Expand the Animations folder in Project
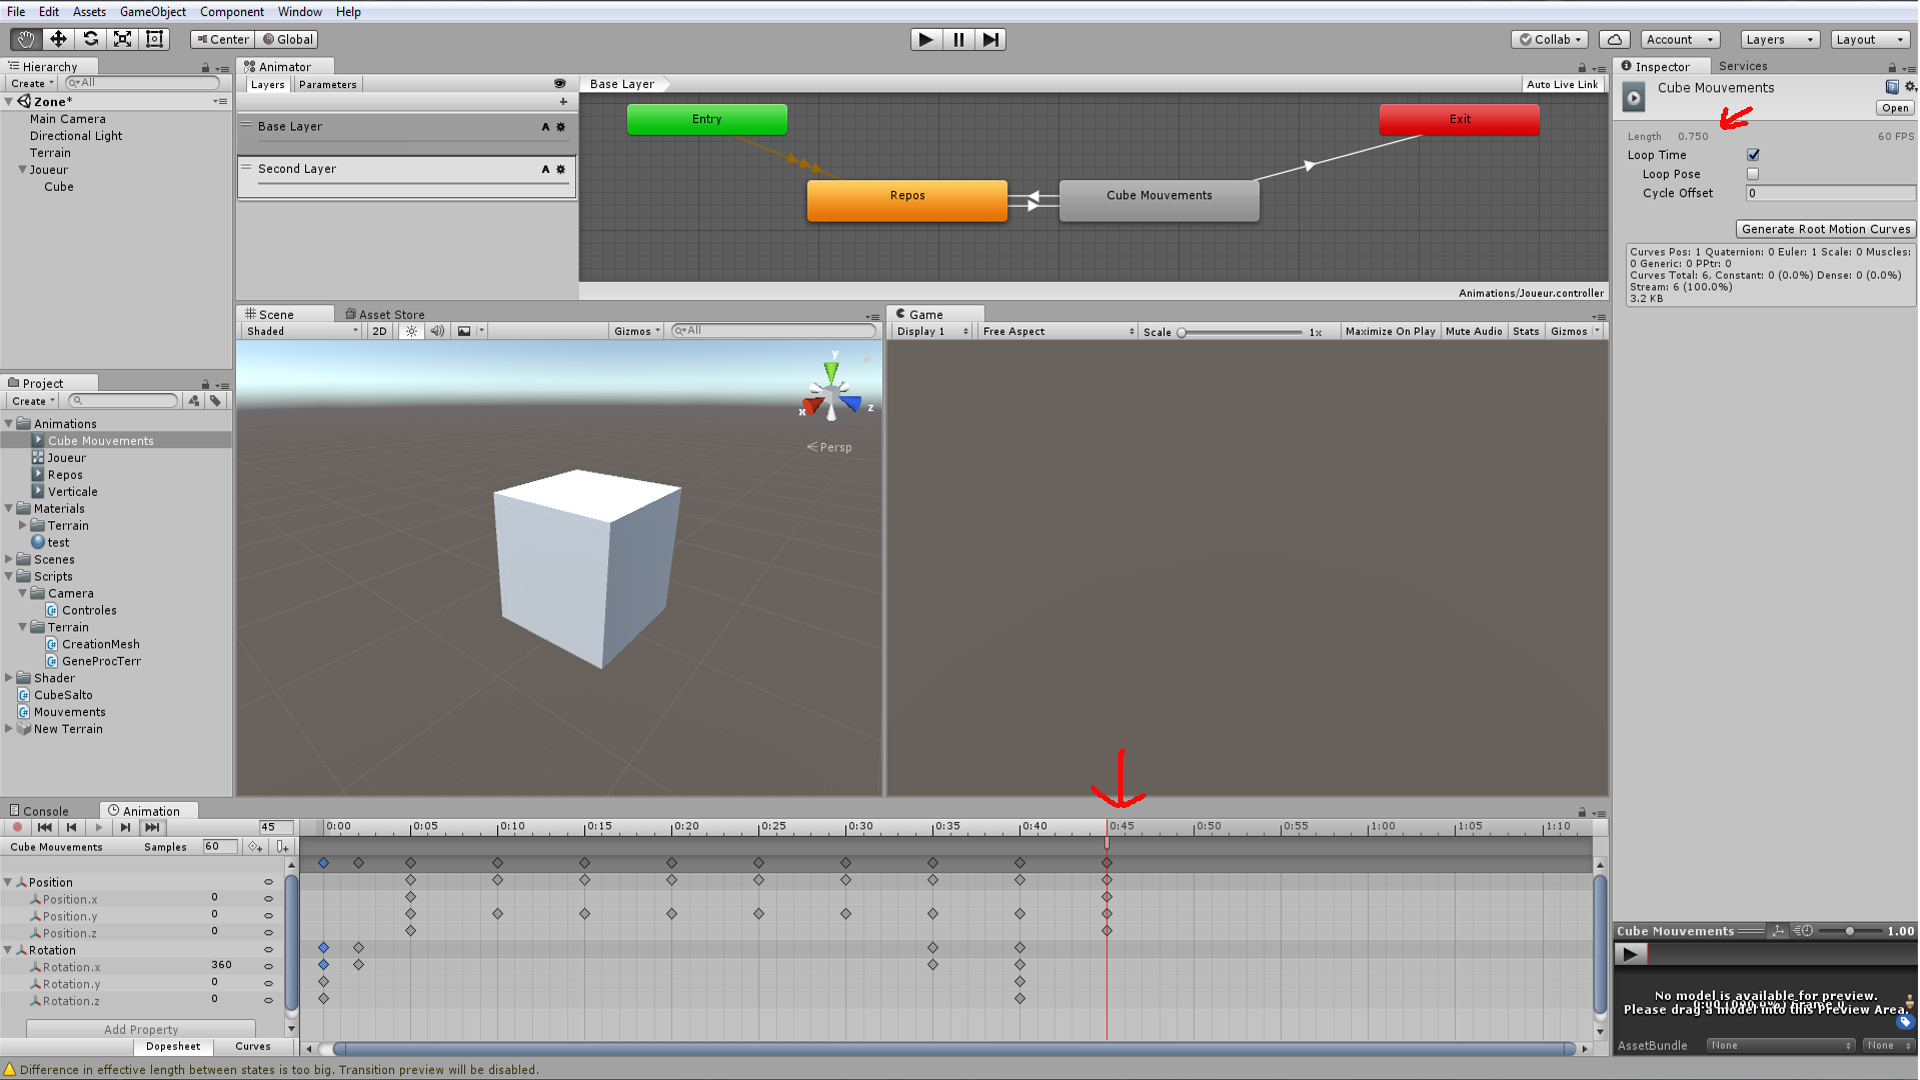1920x1080 pixels. point(11,422)
